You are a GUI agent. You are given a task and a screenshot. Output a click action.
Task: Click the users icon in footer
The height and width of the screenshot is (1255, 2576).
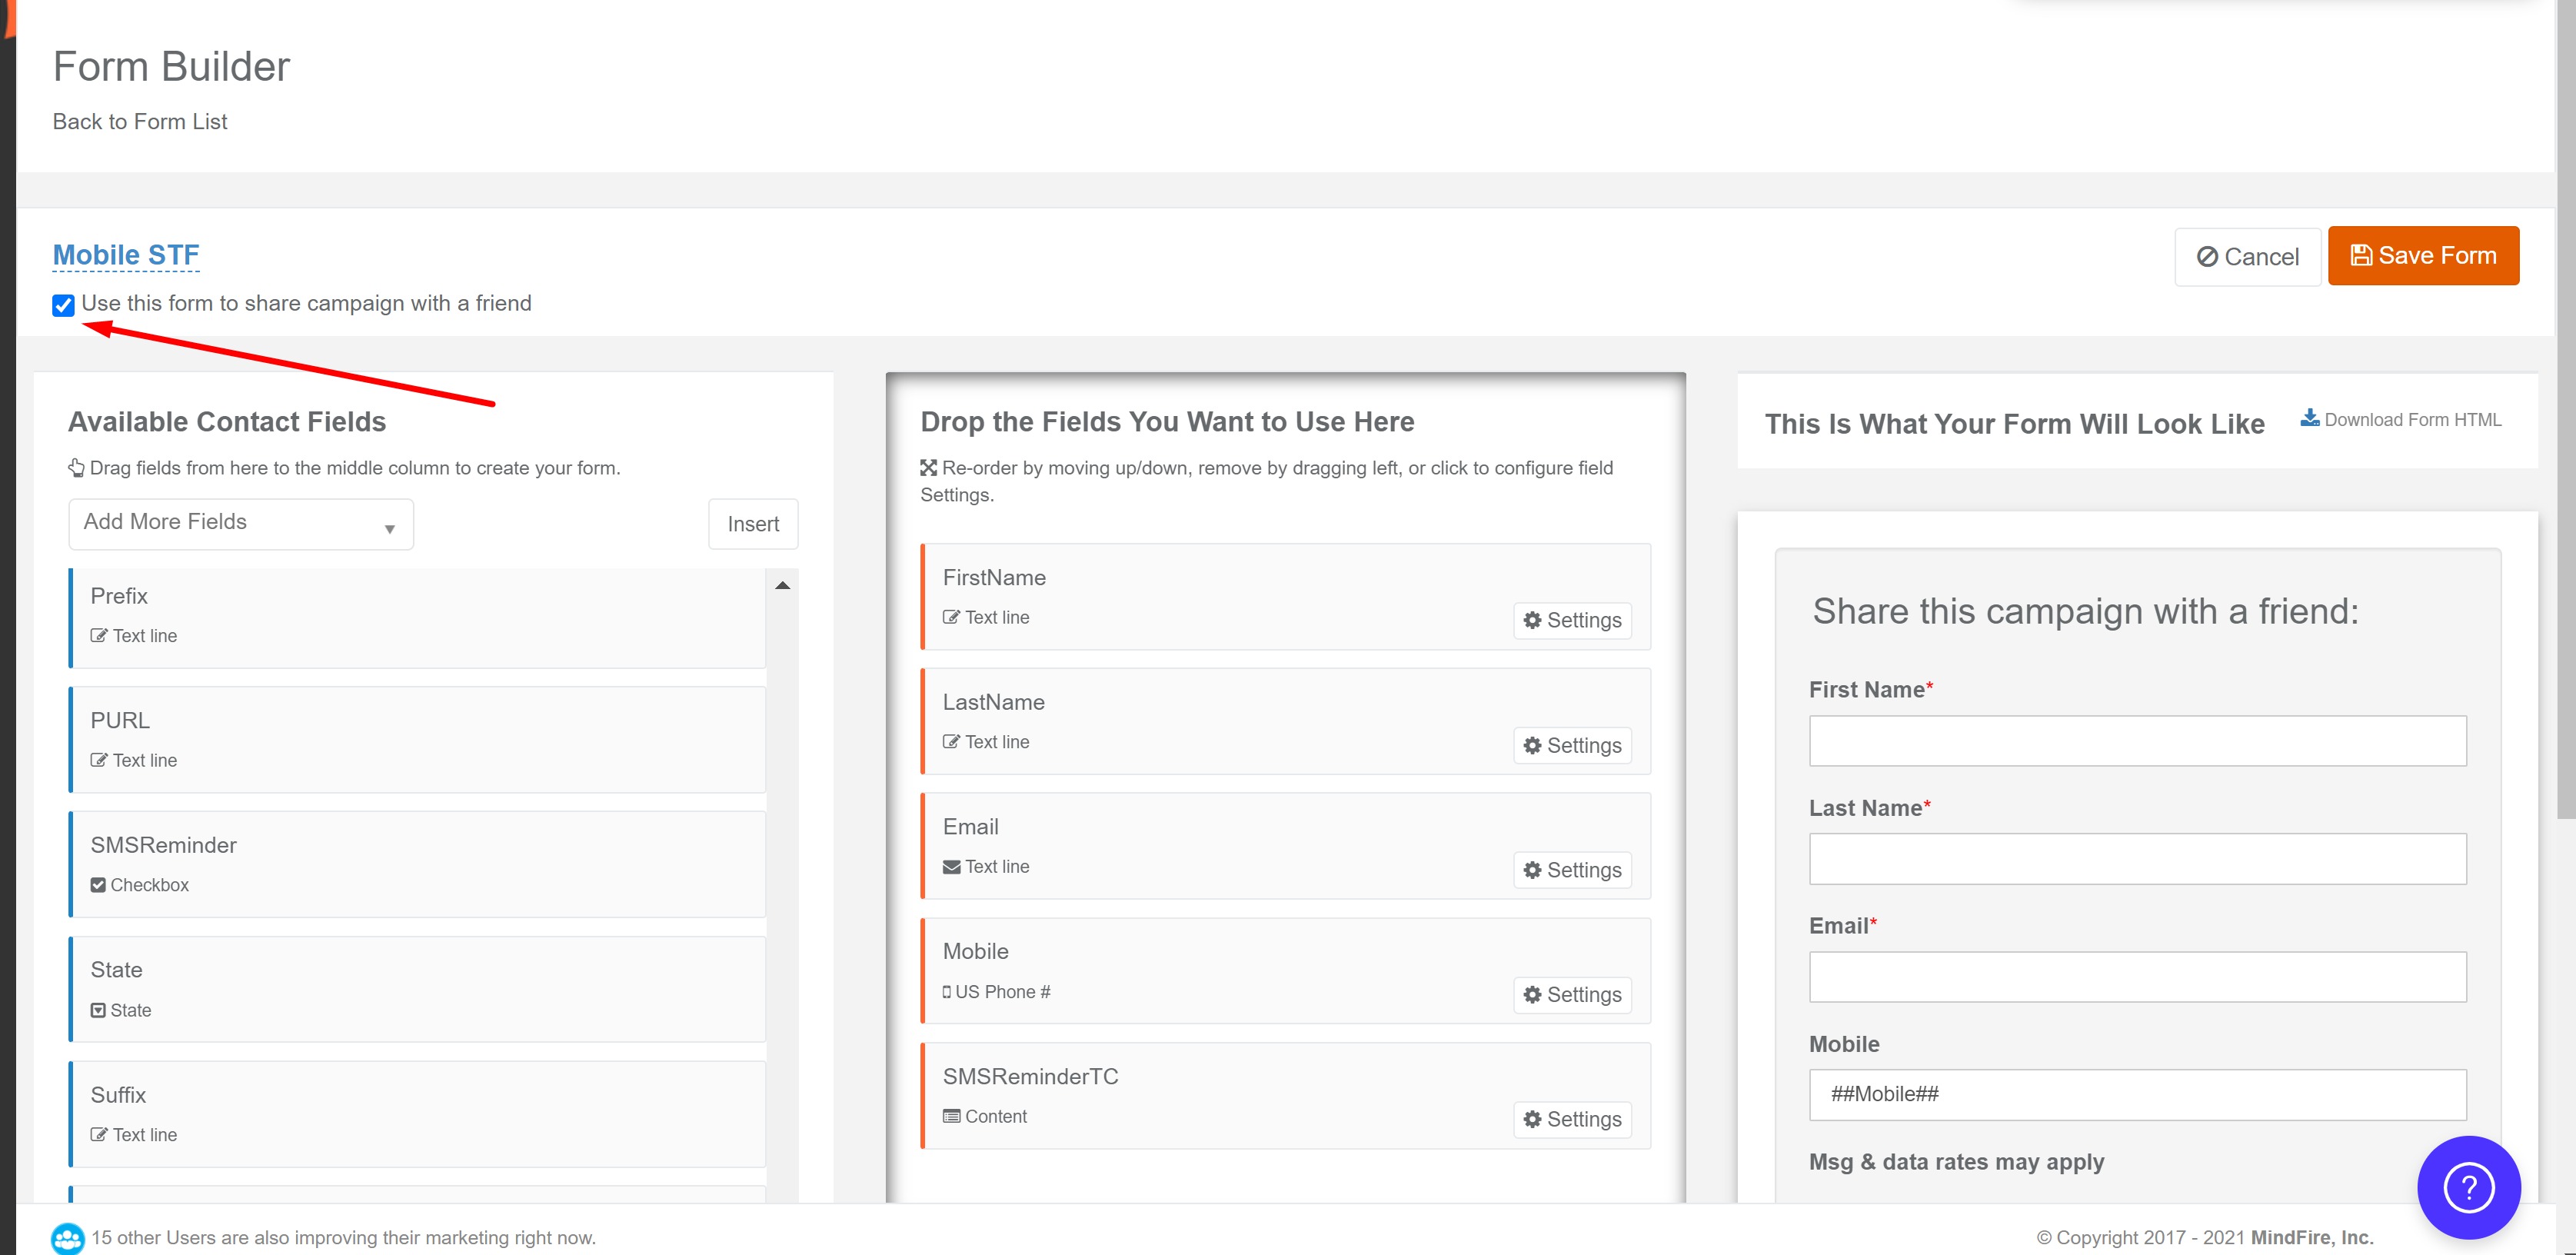point(67,1238)
